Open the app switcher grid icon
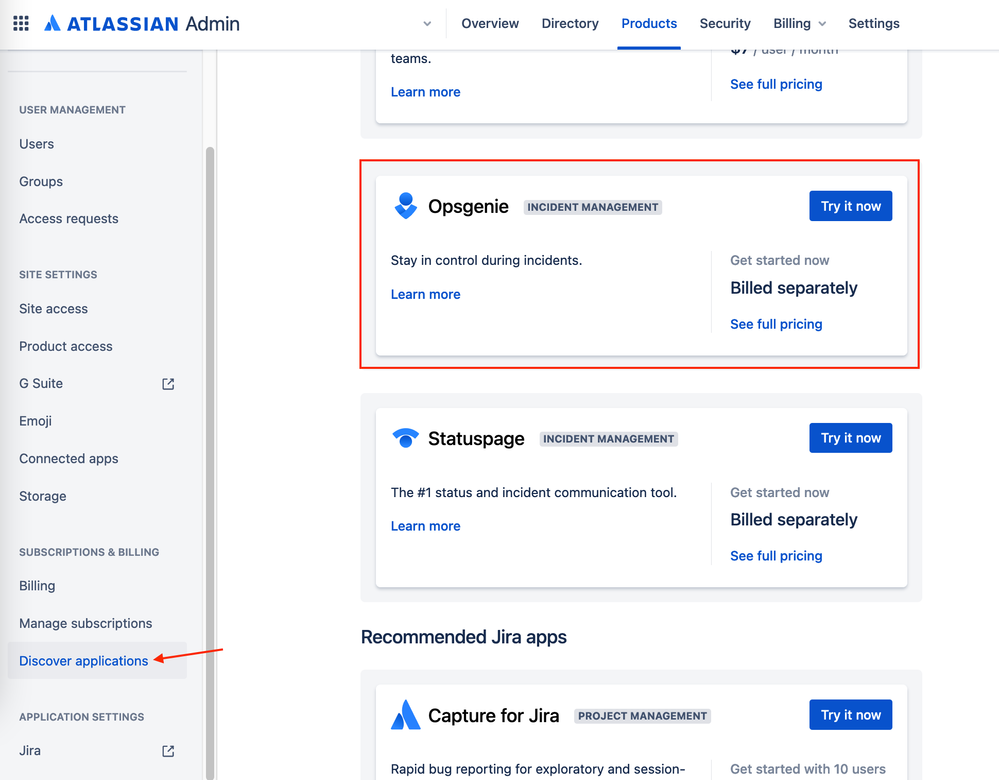Screen dimensions: 999x780 pyautogui.click(x=21, y=24)
